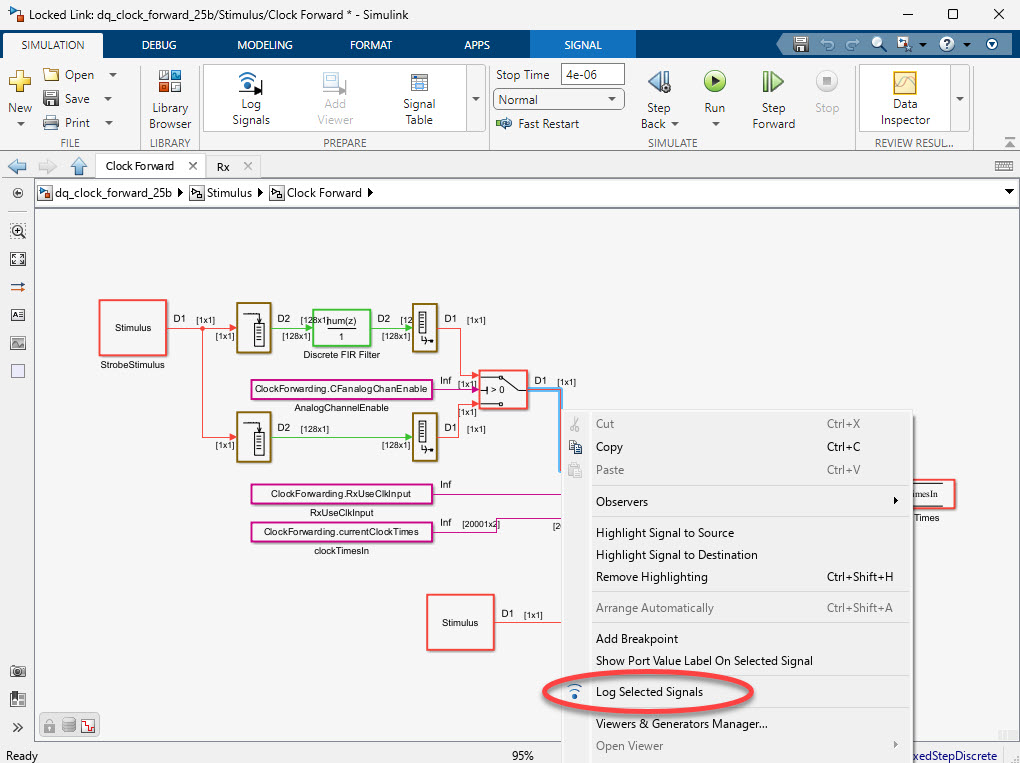Screen dimensions: 1020x763
Task: Navigate up to parent with the up arrow
Action: click(80, 166)
